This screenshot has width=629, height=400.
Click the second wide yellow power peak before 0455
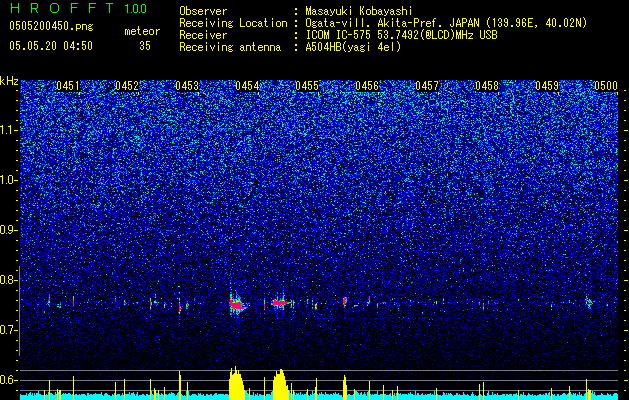click(x=280, y=382)
